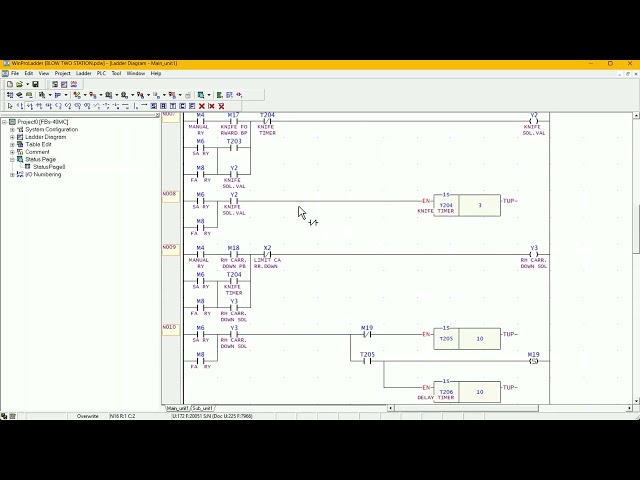Click the Table Edit tree icon
Image resolution: width=640 pixels, height=480 pixels.
[x=20, y=144]
